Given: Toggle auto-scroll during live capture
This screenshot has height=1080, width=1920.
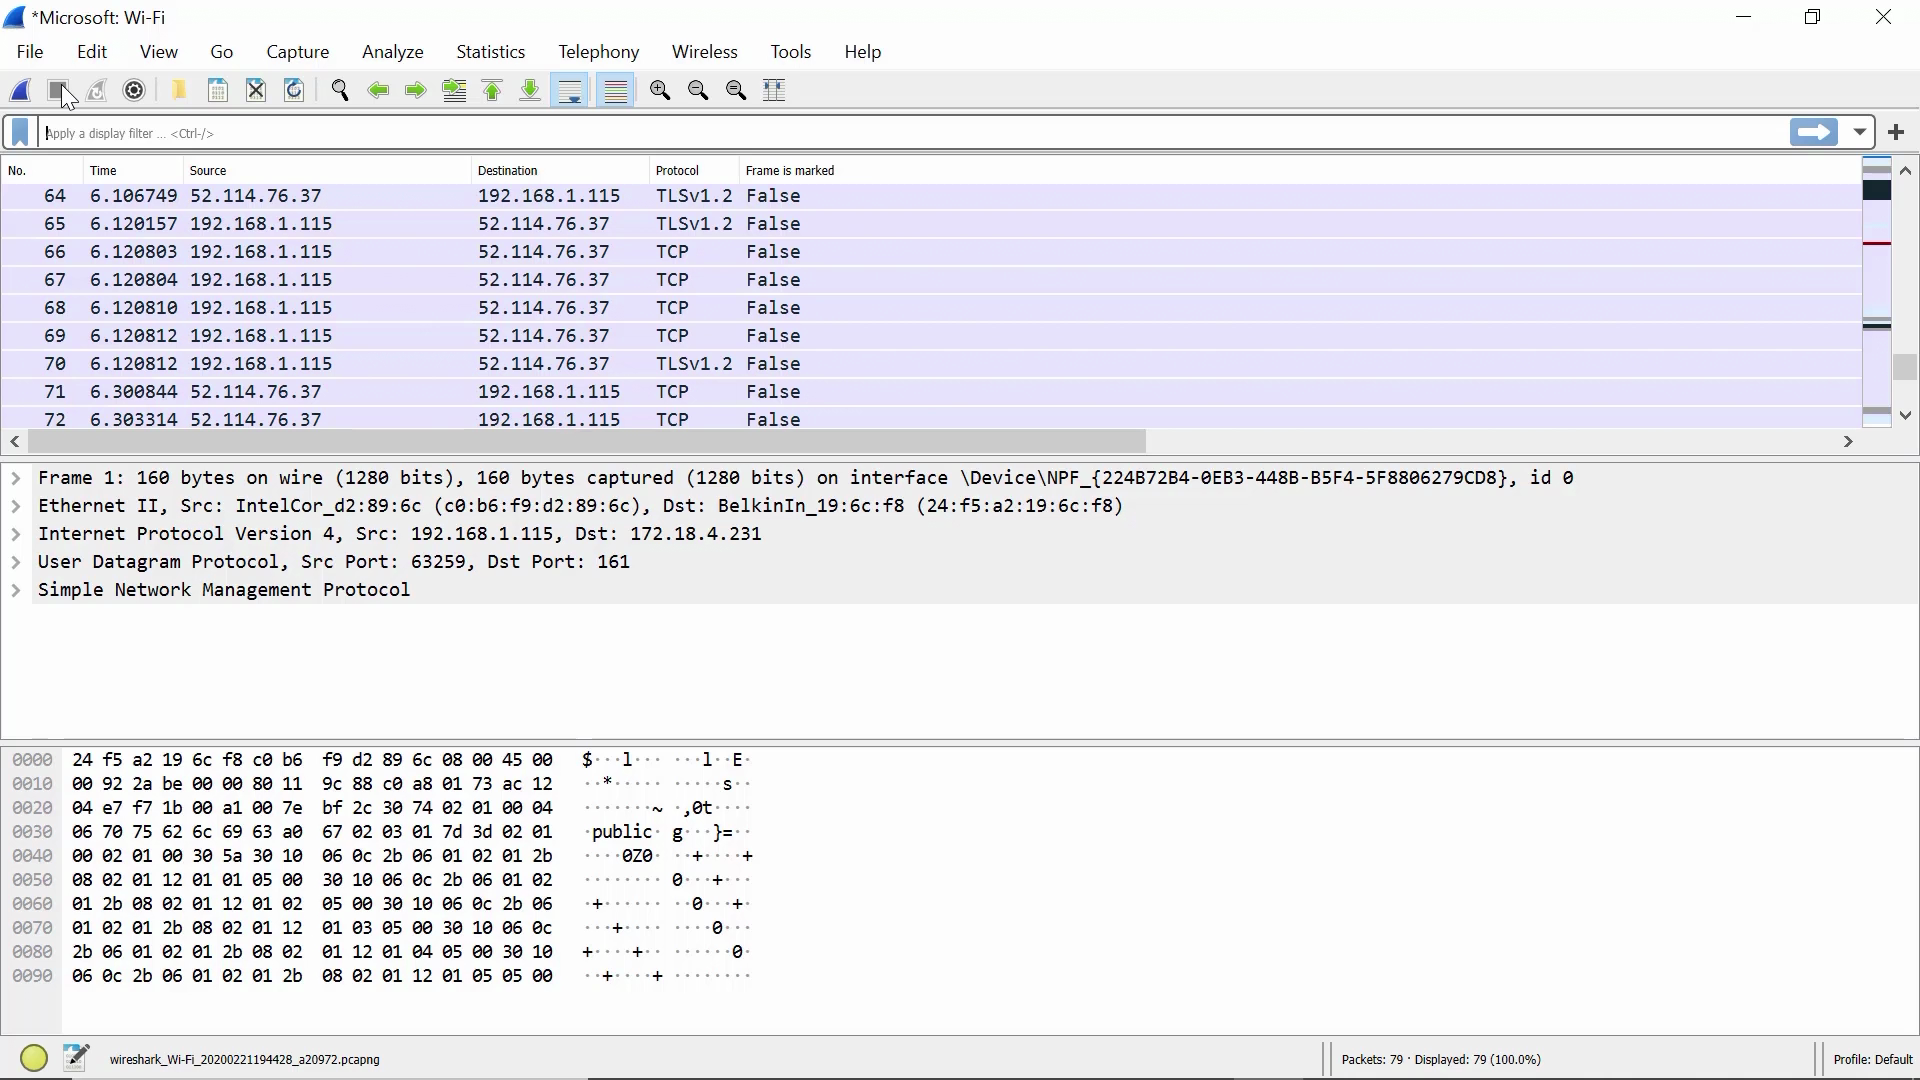Looking at the screenshot, I should click(570, 90).
